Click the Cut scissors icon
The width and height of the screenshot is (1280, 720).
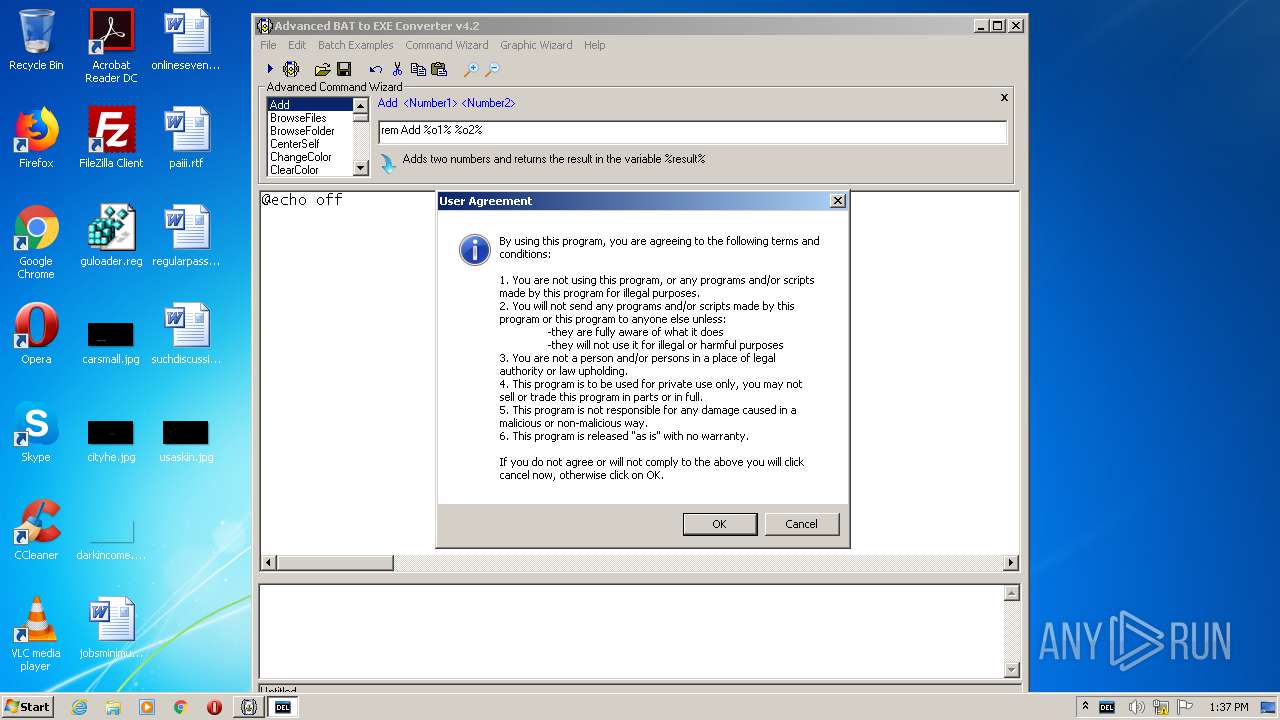(x=397, y=69)
